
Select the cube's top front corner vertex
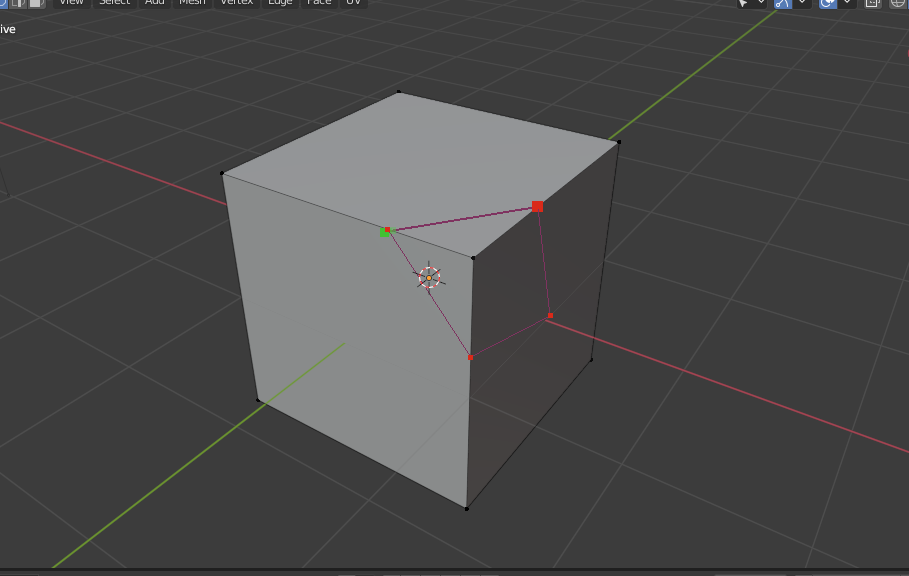[473, 258]
